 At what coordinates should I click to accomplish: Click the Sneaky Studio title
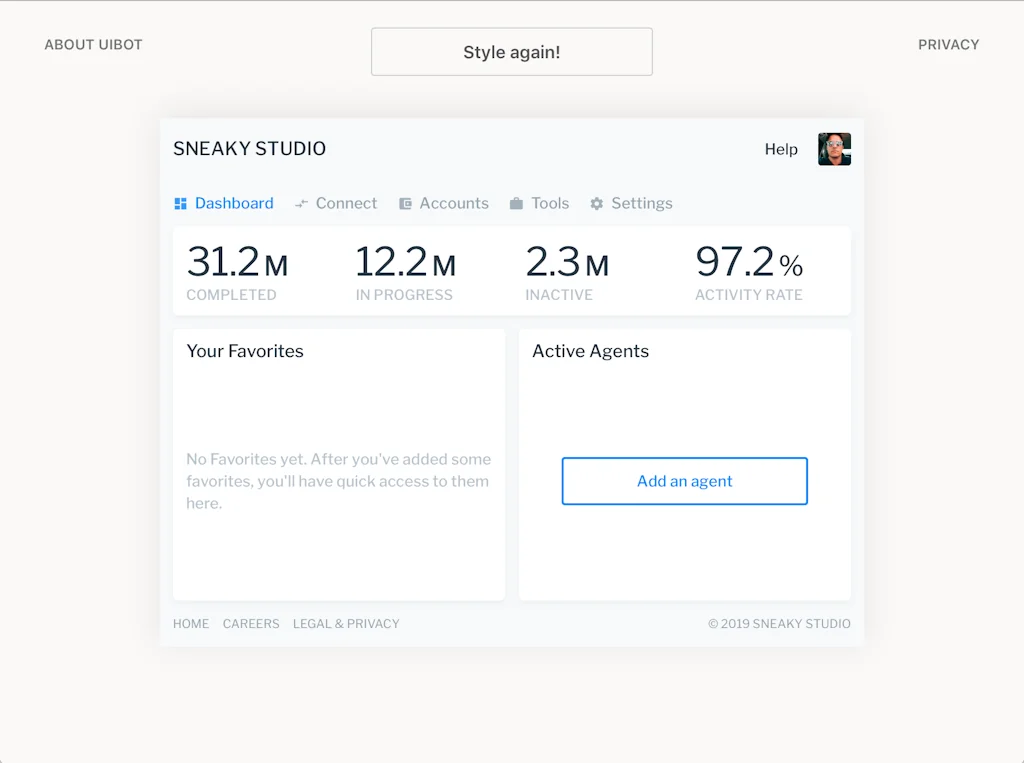[x=250, y=149]
